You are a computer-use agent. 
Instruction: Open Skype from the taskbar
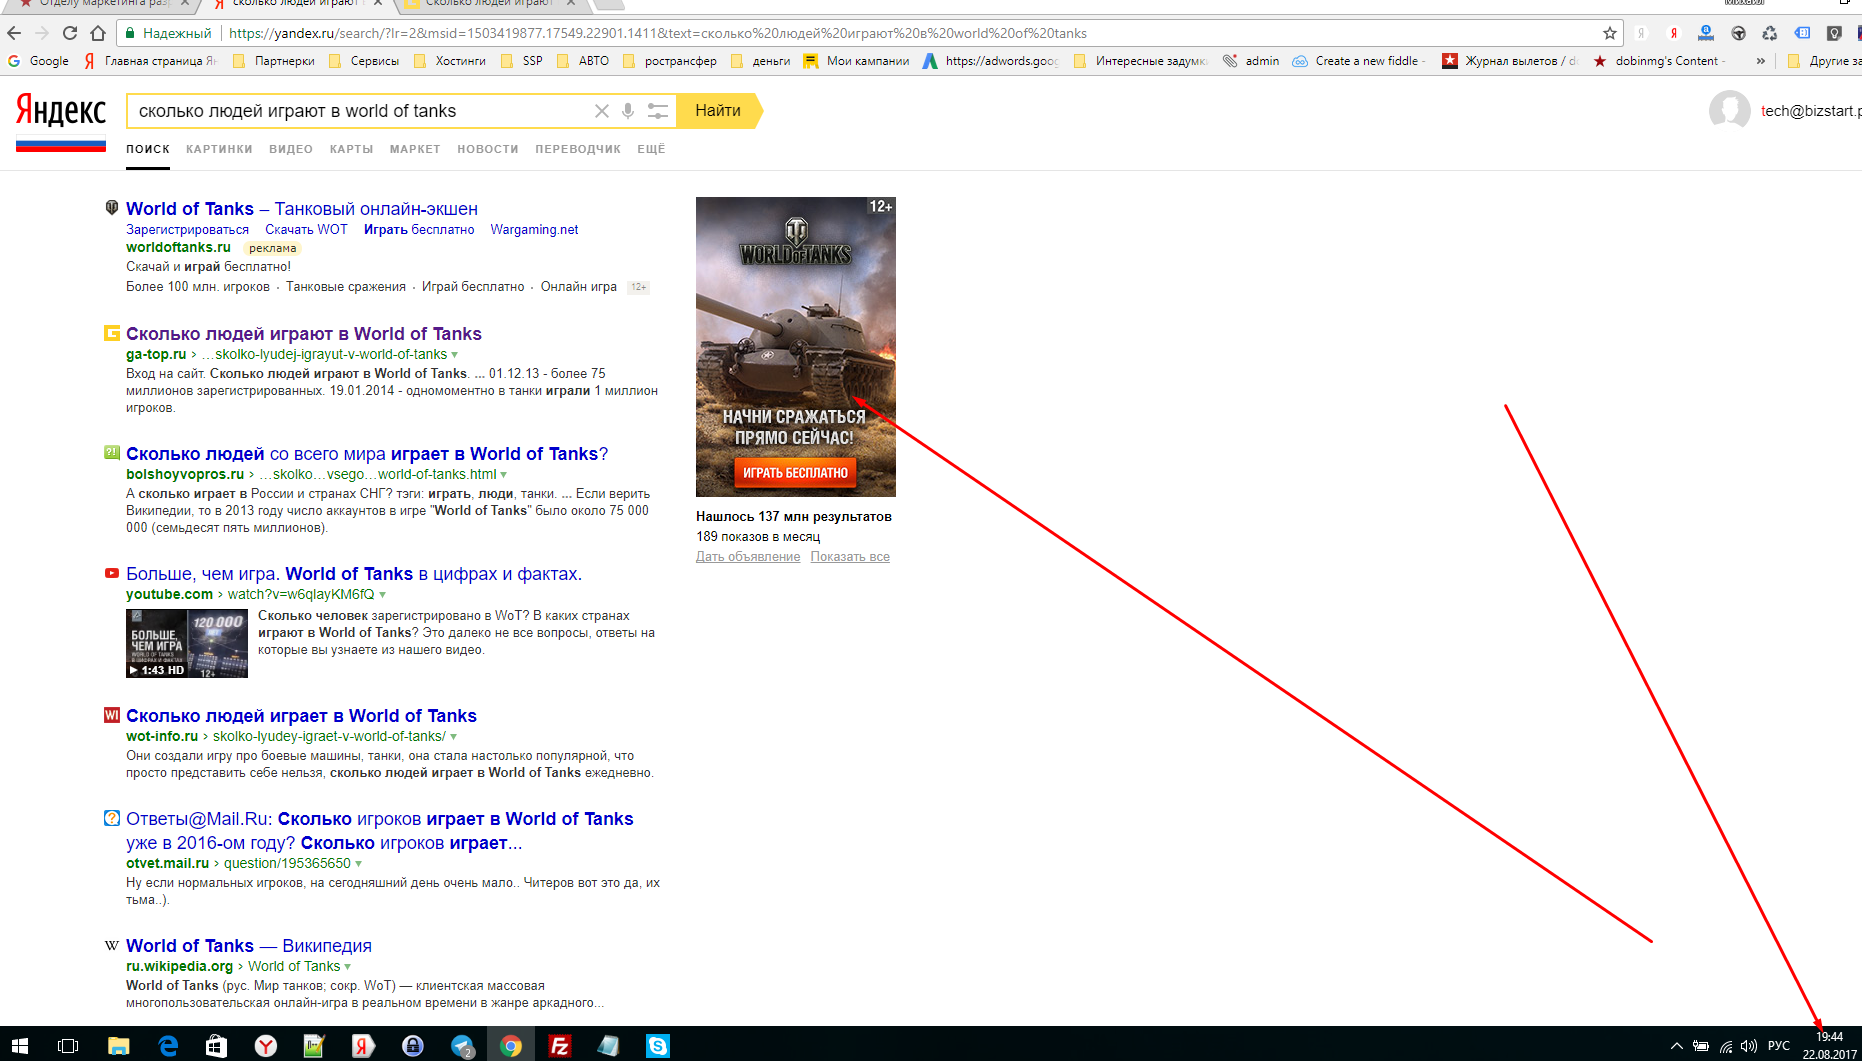pos(657,1046)
